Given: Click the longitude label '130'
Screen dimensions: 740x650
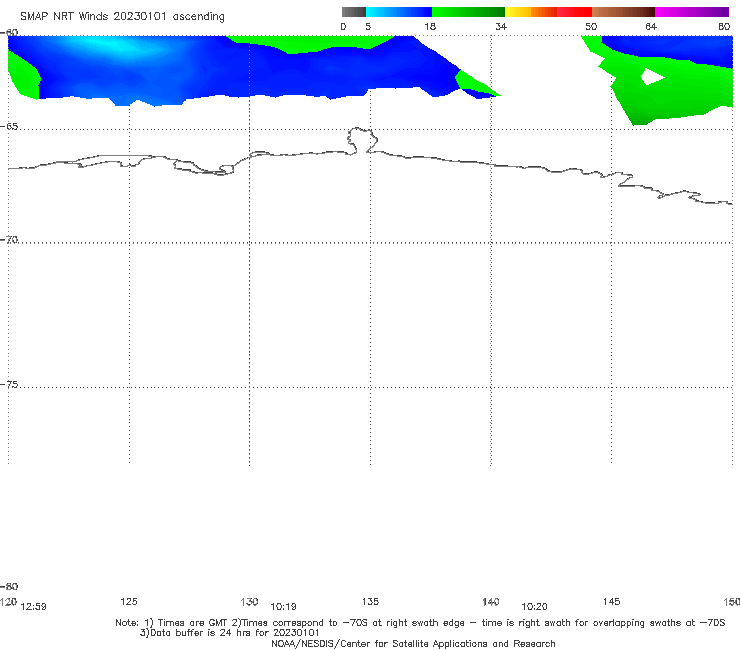Looking at the screenshot, I should [x=249, y=602].
